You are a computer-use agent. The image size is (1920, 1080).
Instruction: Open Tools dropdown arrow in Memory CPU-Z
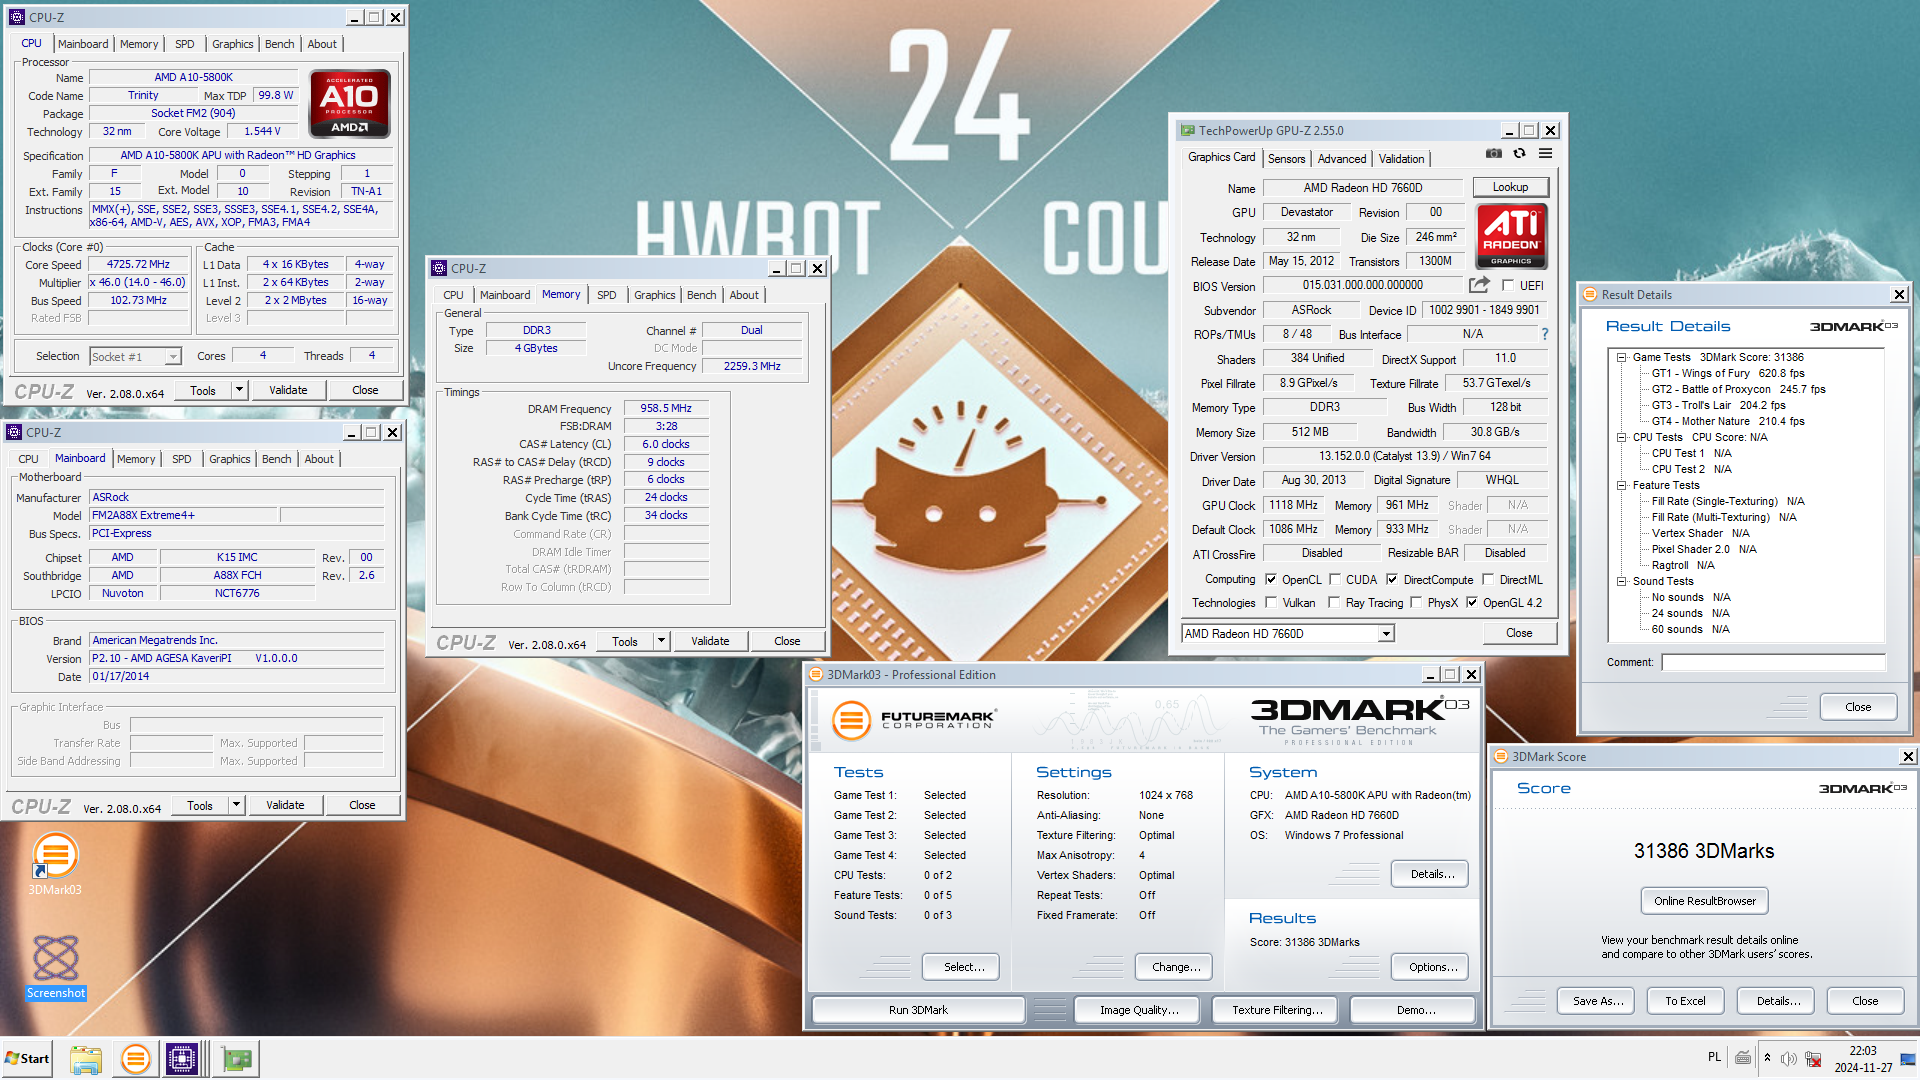coord(661,641)
